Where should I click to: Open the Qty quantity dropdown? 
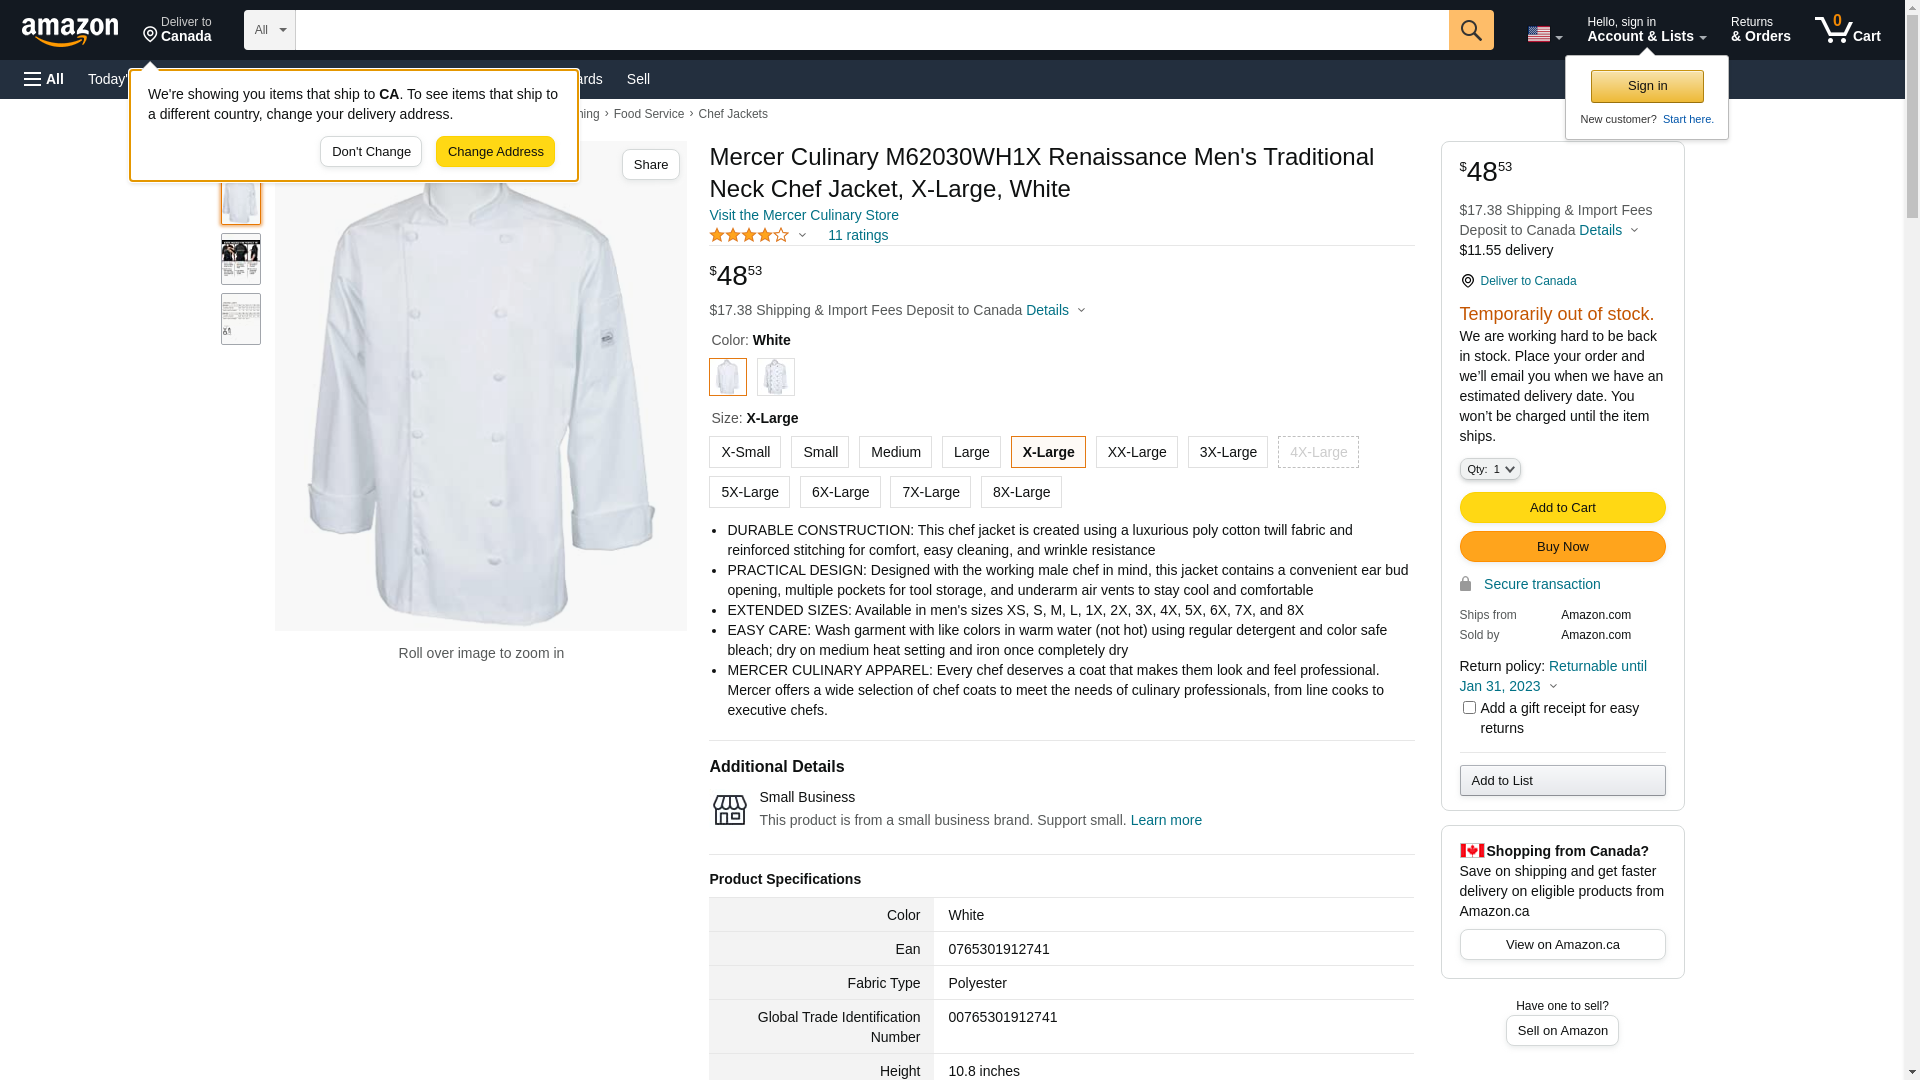click(1489, 469)
